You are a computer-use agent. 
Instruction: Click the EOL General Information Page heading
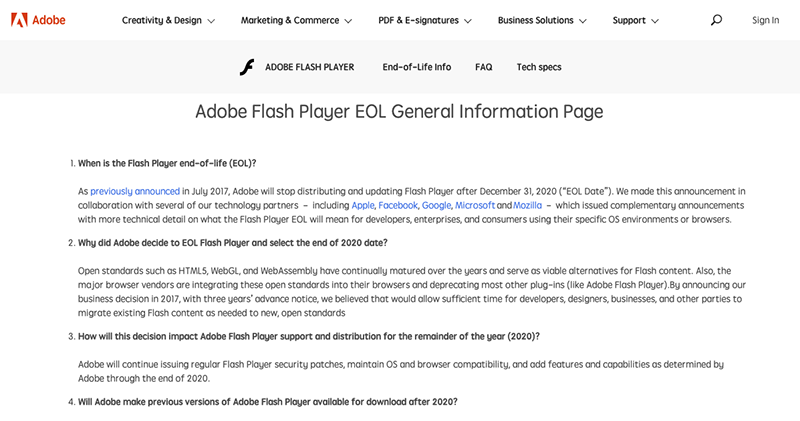tap(399, 111)
